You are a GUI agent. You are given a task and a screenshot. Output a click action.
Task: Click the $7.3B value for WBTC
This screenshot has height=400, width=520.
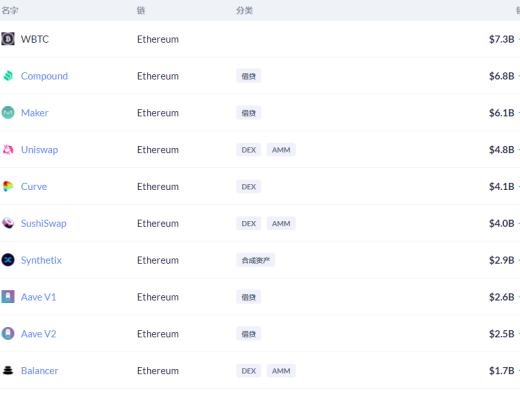click(x=502, y=39)
